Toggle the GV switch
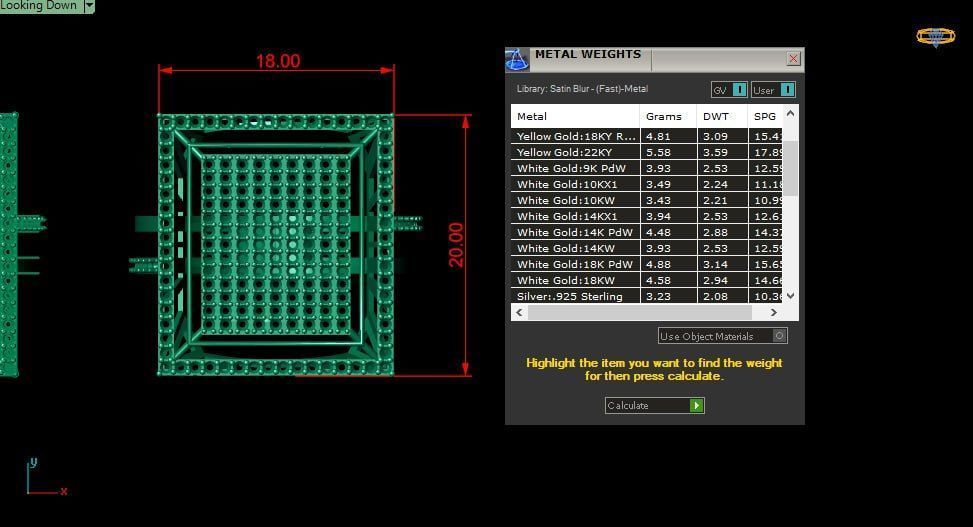 729,90
